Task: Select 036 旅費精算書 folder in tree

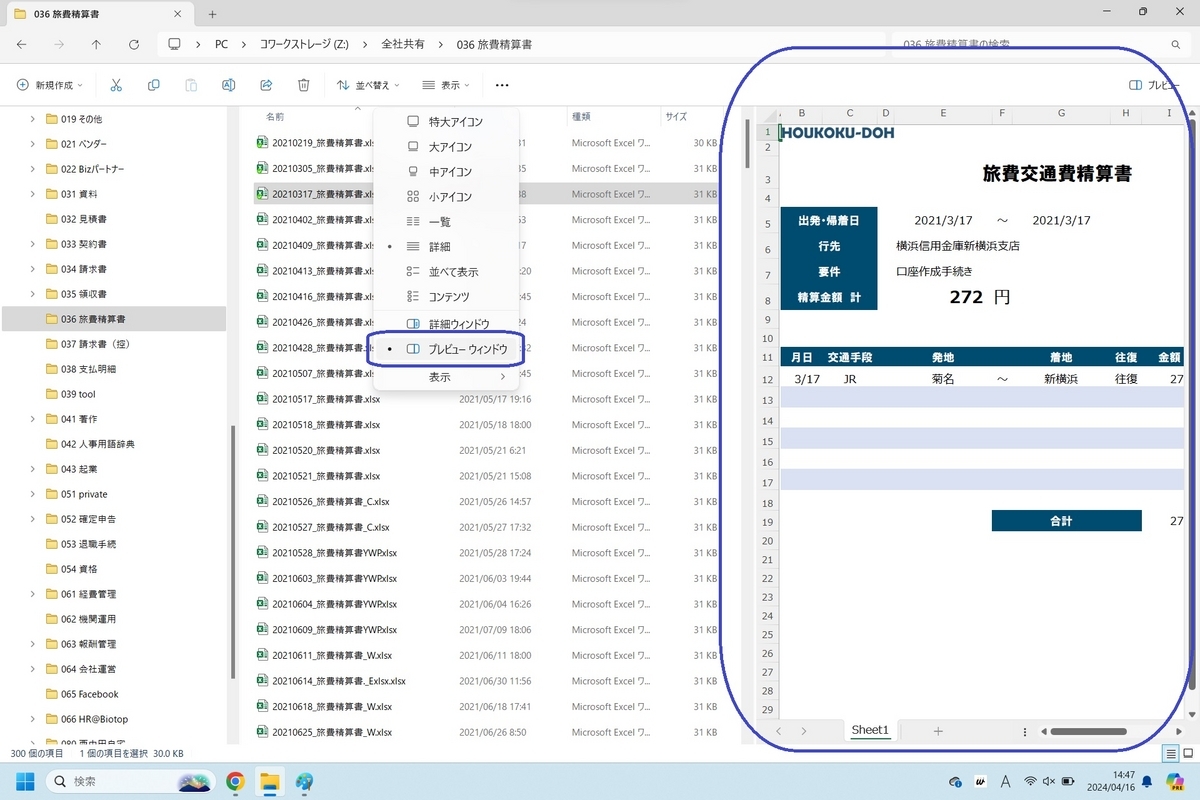Action: 113,319
